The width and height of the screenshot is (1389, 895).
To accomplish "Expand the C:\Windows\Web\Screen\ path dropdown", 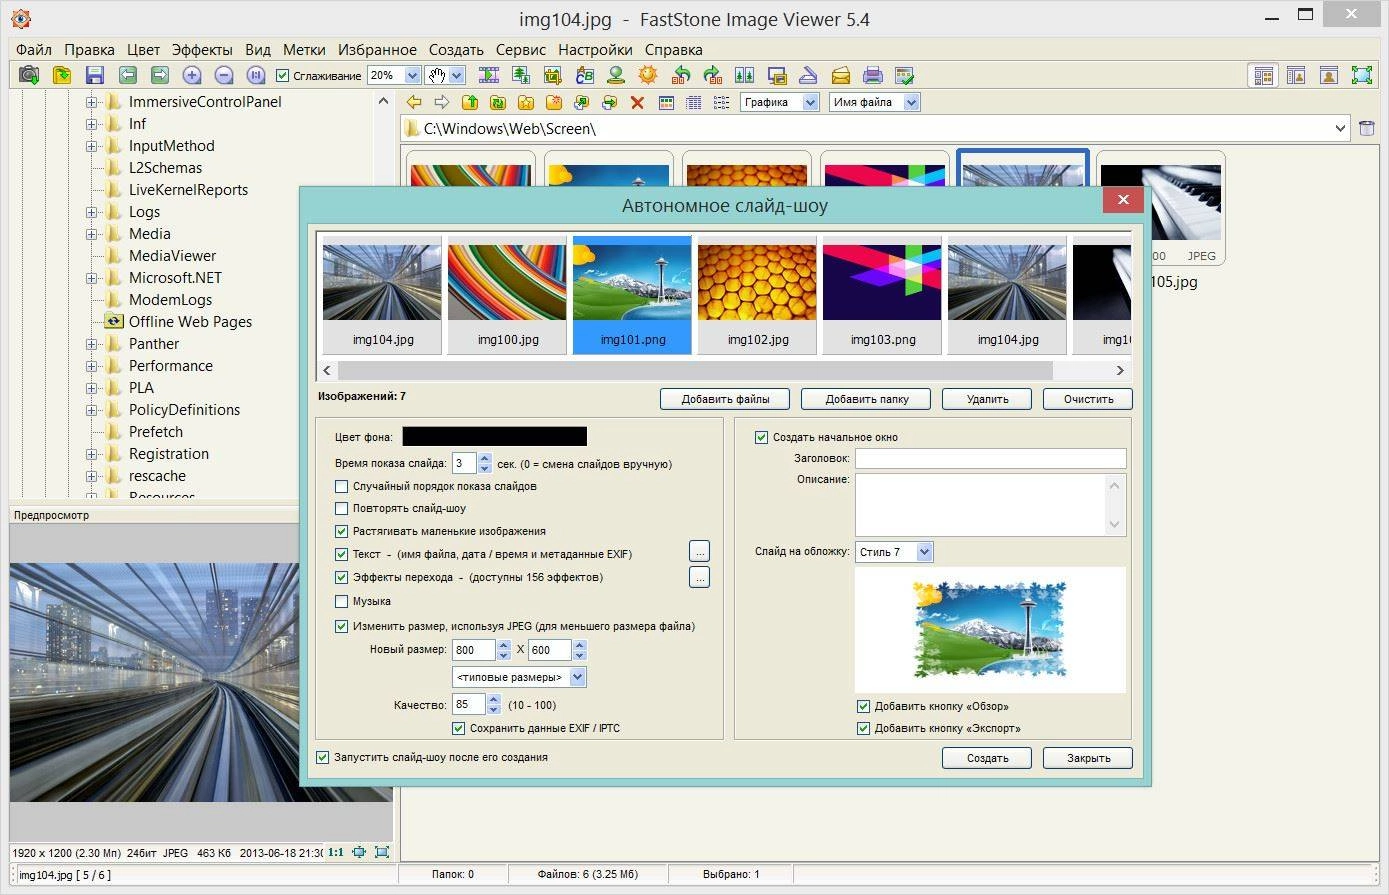I will [1342, 128].
